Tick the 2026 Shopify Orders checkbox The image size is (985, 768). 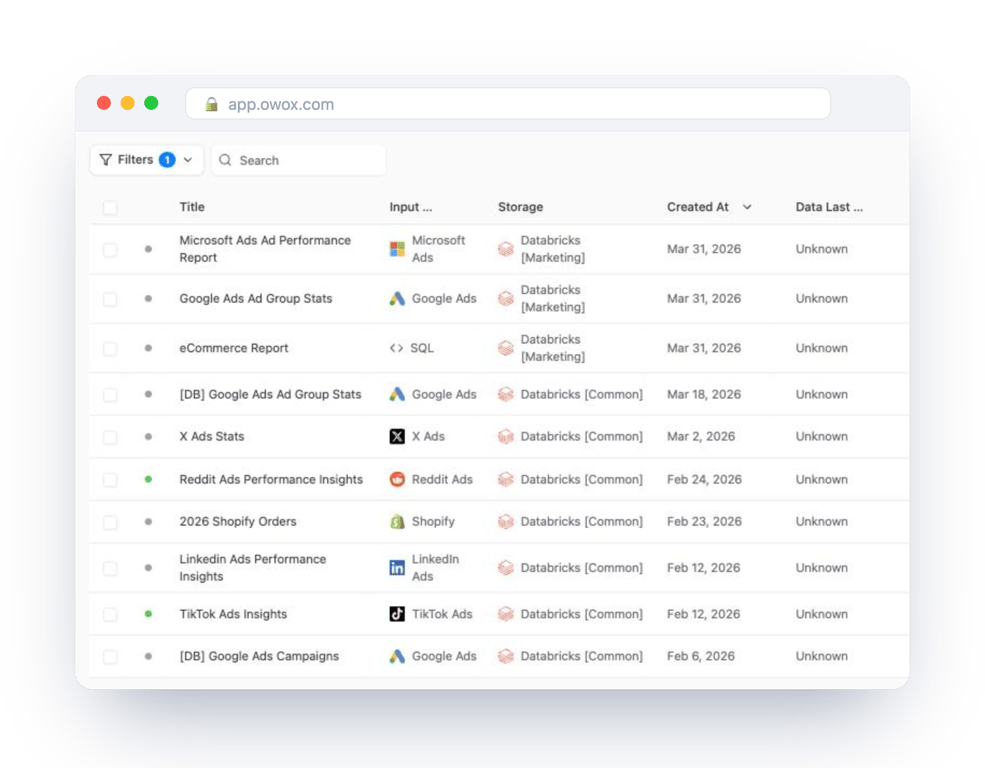[x=110, y=521]
